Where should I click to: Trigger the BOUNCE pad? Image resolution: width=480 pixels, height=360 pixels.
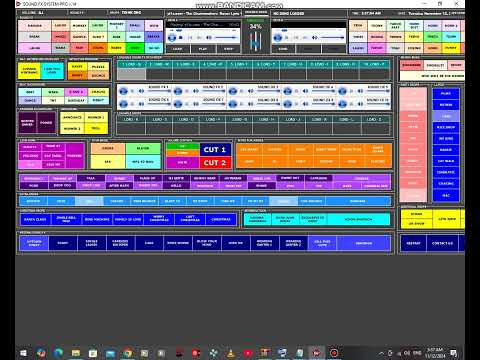click(x=98, y=75)
